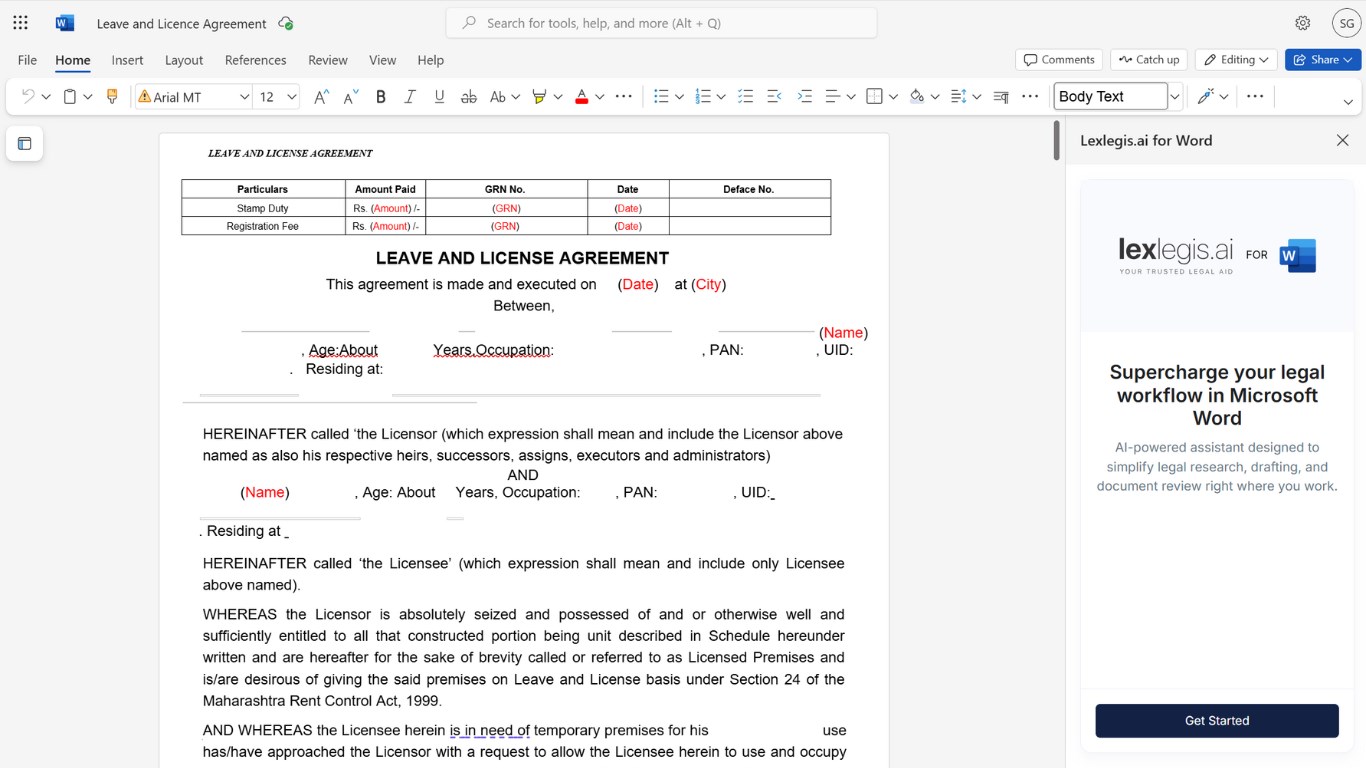This screenshot has height=768, width=1366.
Task: Toggle italic formatting
Action: tap(409, 97)
